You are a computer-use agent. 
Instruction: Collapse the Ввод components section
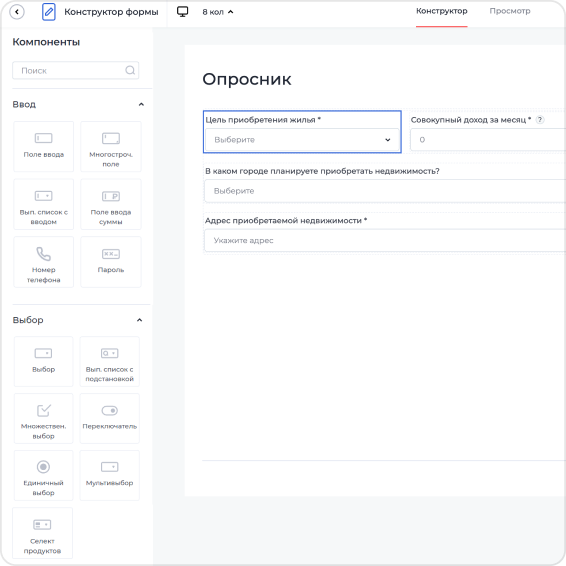[x=141, y=104]
